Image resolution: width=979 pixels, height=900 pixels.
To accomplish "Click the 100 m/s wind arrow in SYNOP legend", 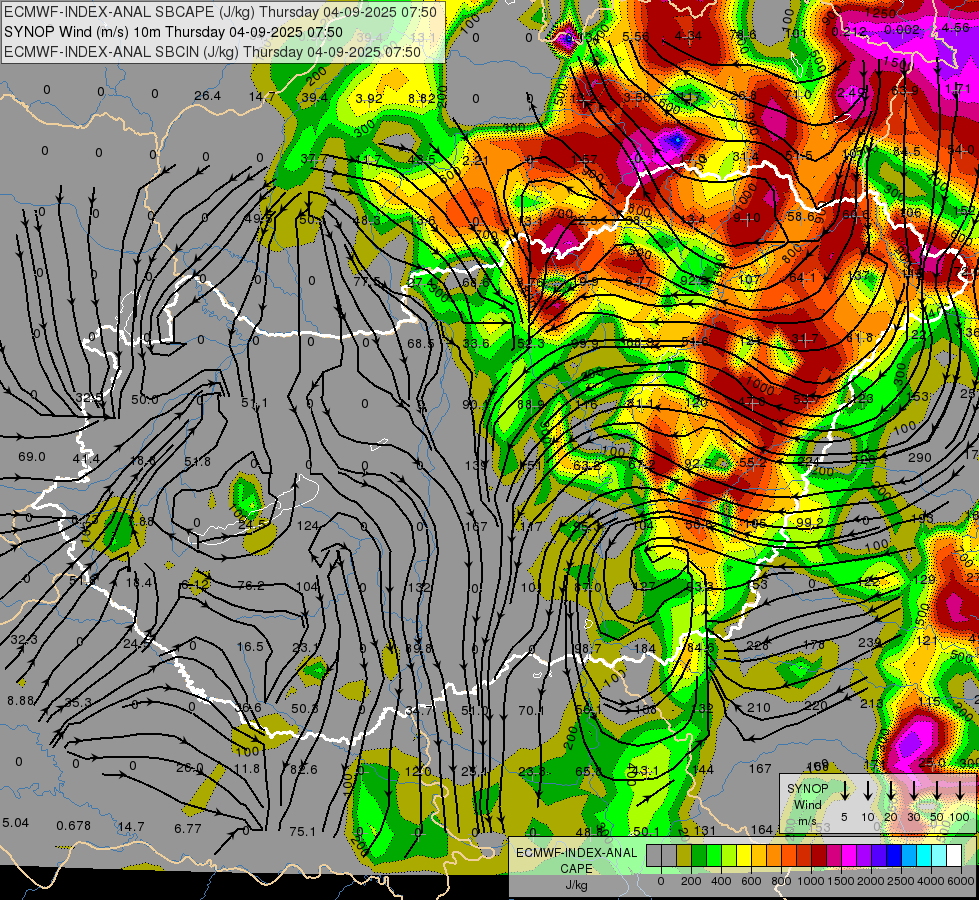I will click(x=960, y=790).
